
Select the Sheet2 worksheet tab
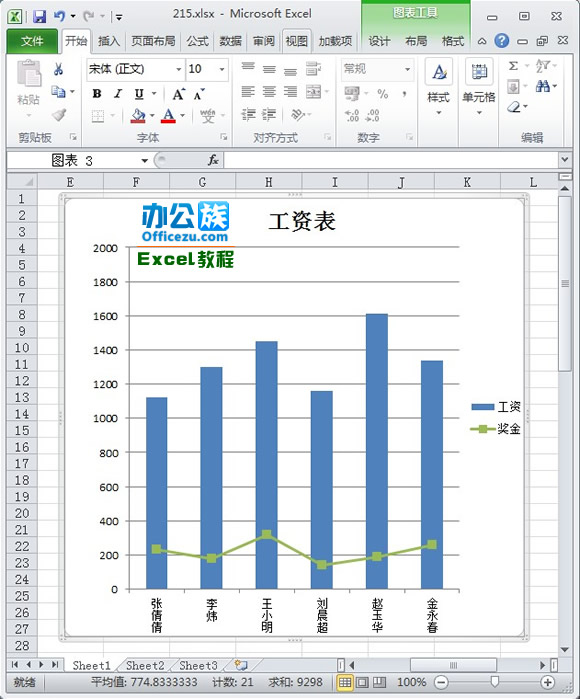(x=145, y=666)
